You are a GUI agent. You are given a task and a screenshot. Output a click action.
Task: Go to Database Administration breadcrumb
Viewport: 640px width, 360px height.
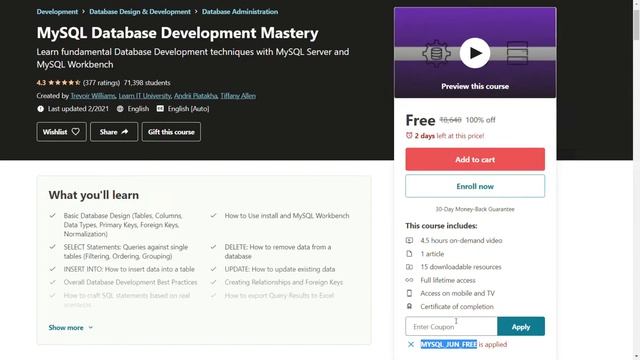click(x=240, y=12)
